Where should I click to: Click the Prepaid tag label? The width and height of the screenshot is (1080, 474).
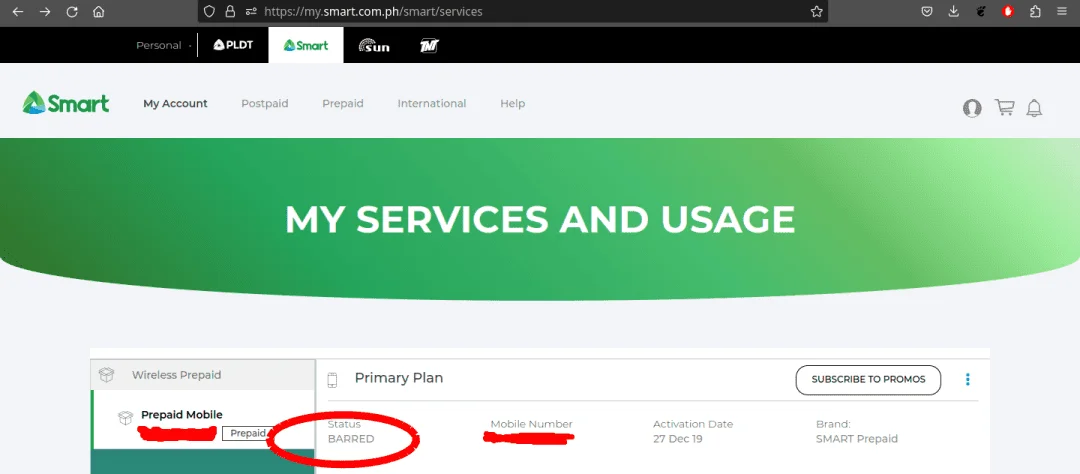tap(247, 433)
